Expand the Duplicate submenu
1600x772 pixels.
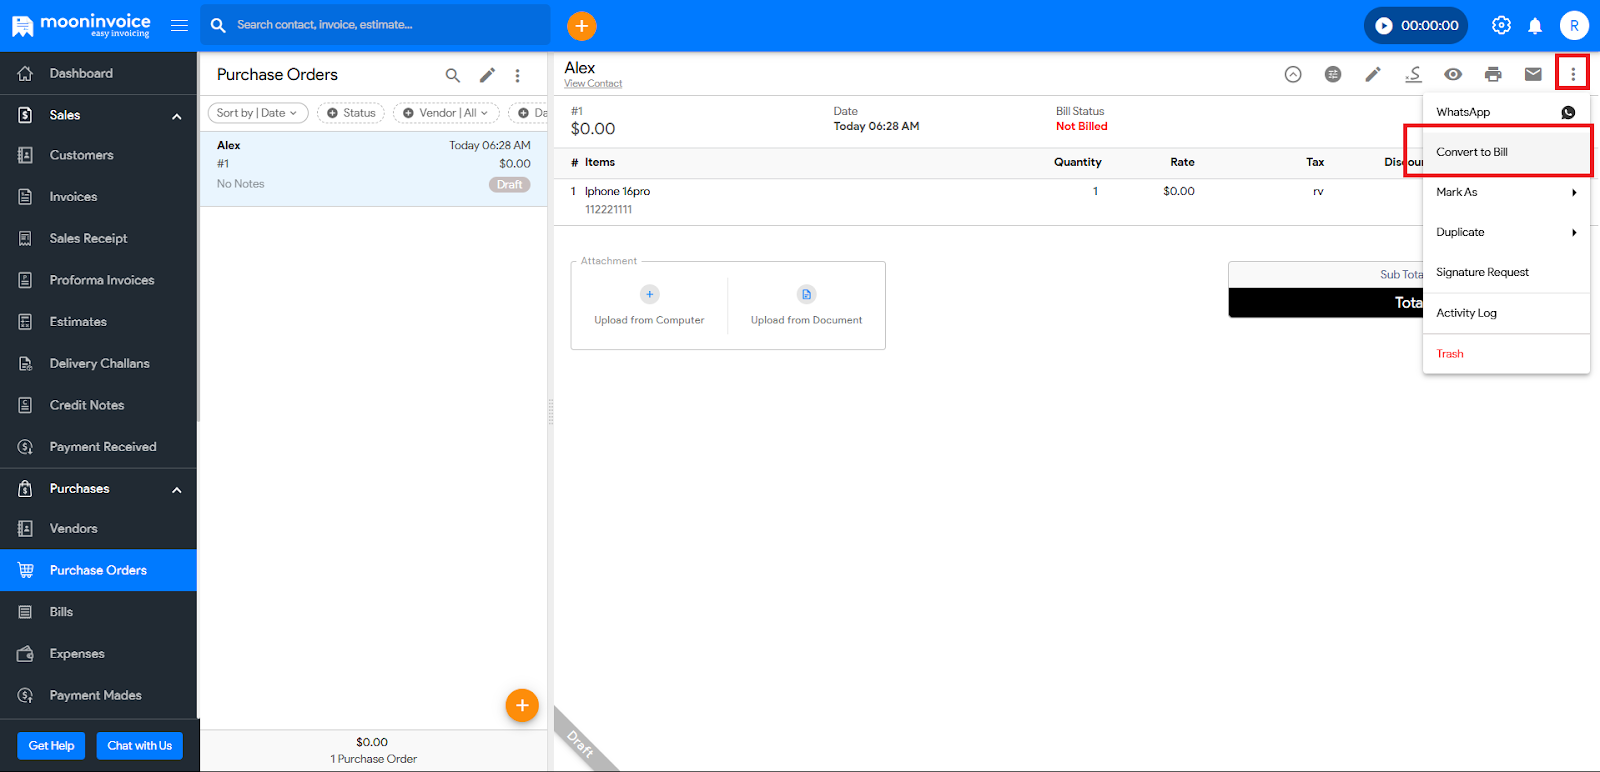coord(1506,232)
